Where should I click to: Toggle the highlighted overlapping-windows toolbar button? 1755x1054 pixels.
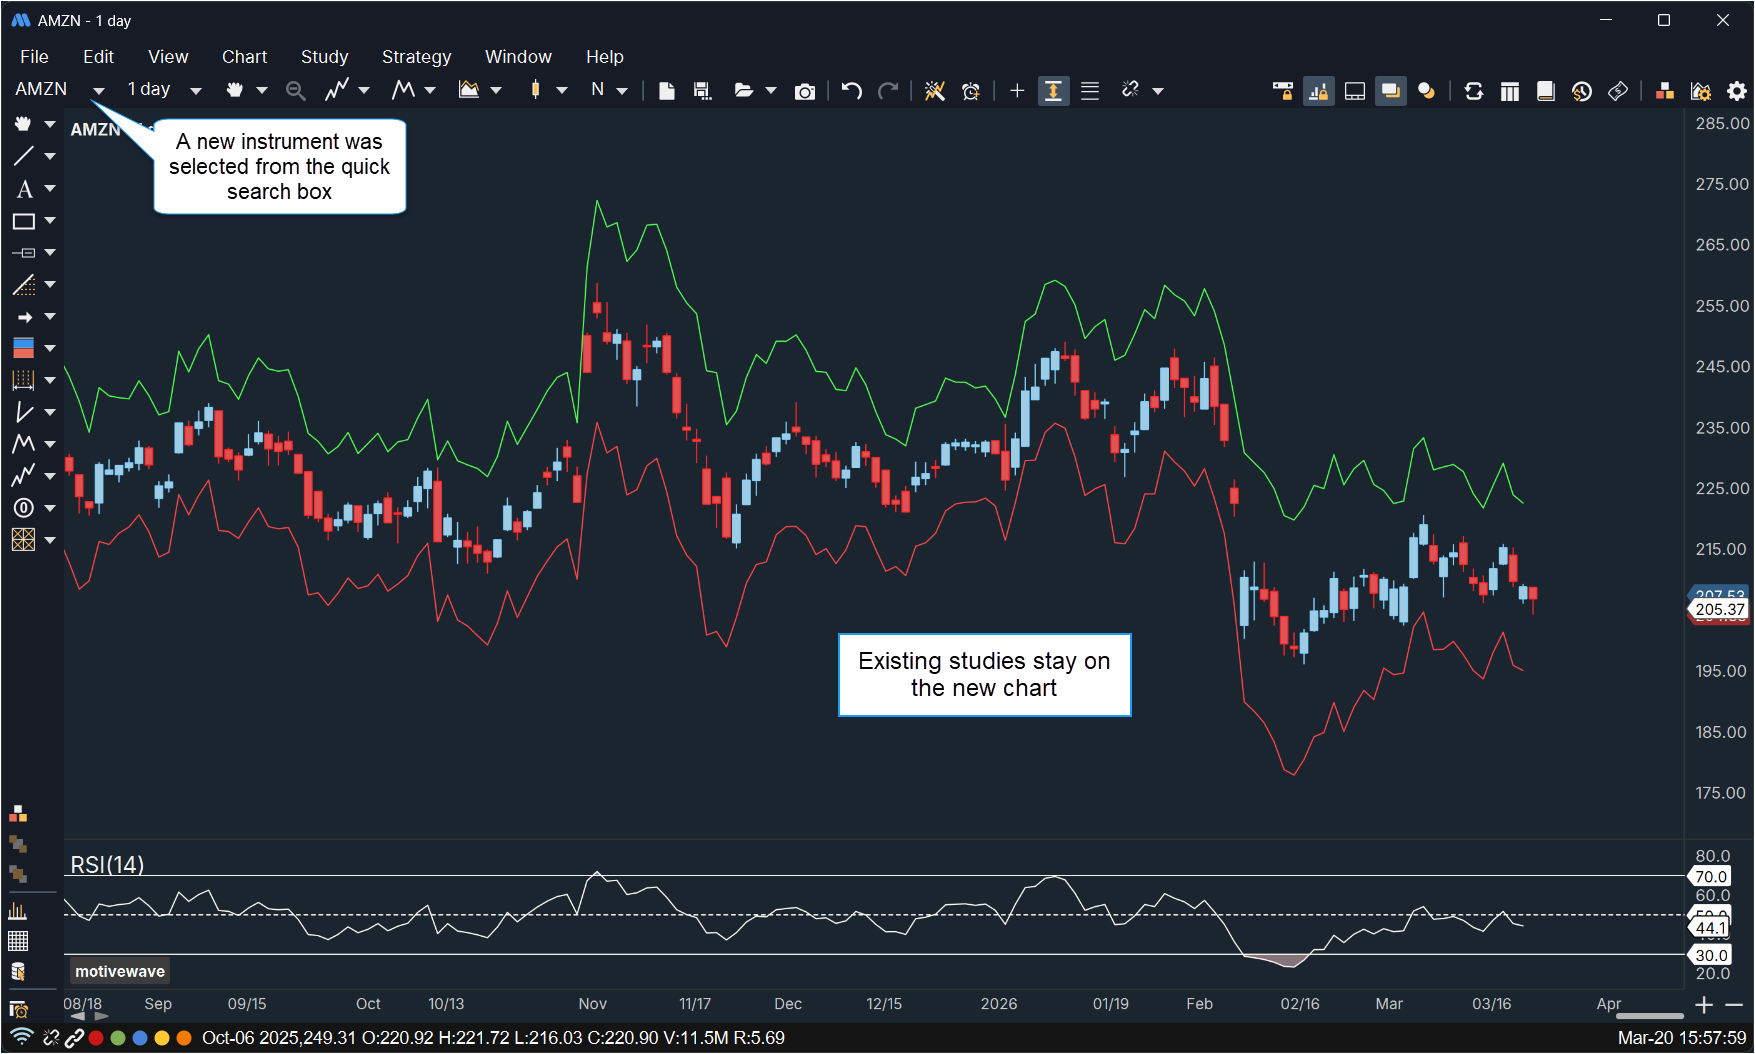click(1390, 91)
